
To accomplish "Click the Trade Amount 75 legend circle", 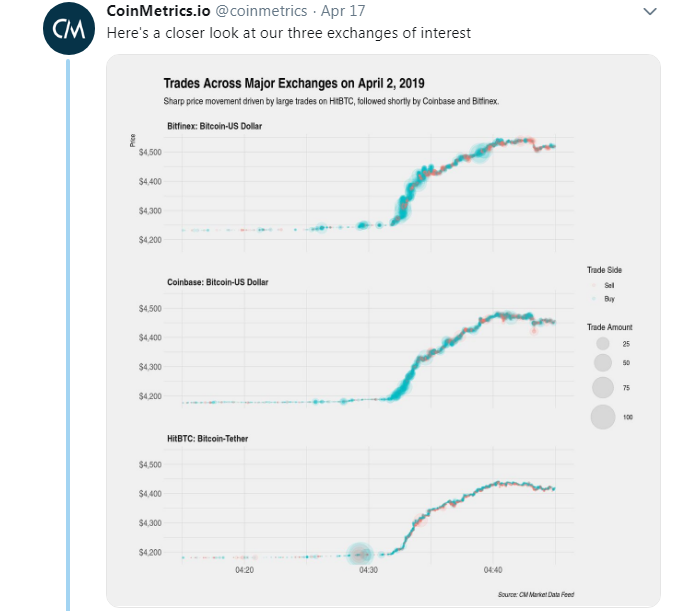I will pyautogui.click(x=602, y=387).
